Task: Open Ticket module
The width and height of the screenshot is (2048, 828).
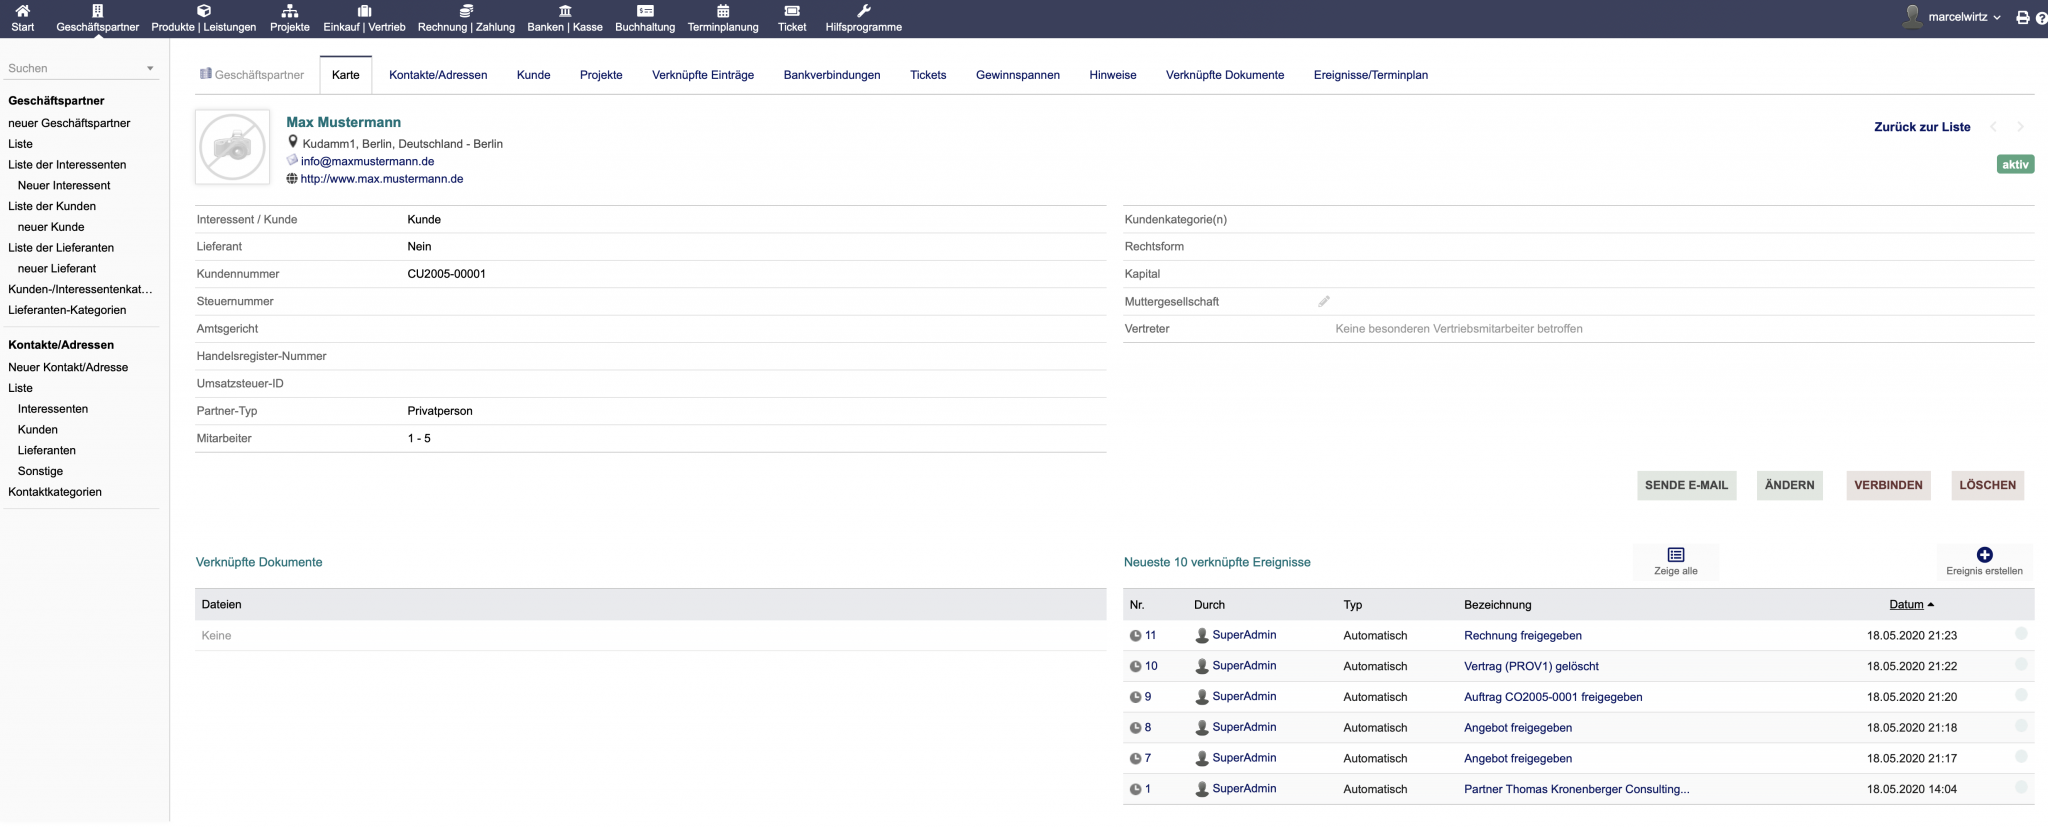Action: click(792, 18)
